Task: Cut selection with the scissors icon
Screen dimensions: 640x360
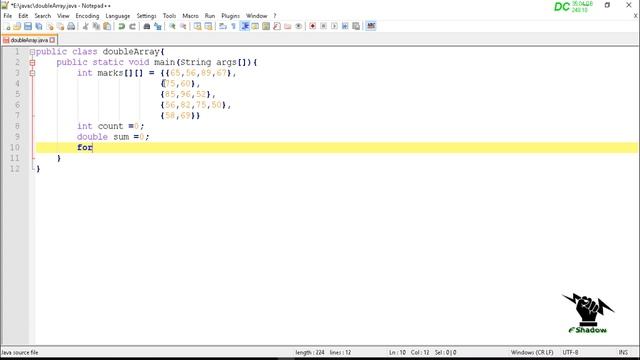Action: coord(85,26)
